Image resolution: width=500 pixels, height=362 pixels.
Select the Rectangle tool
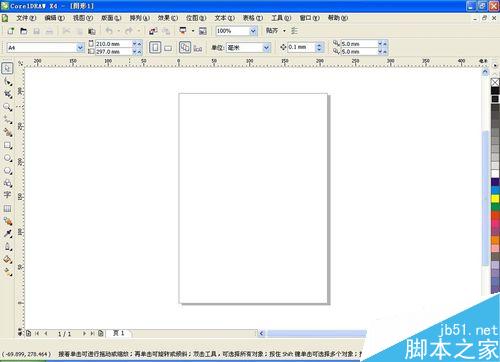7,145
